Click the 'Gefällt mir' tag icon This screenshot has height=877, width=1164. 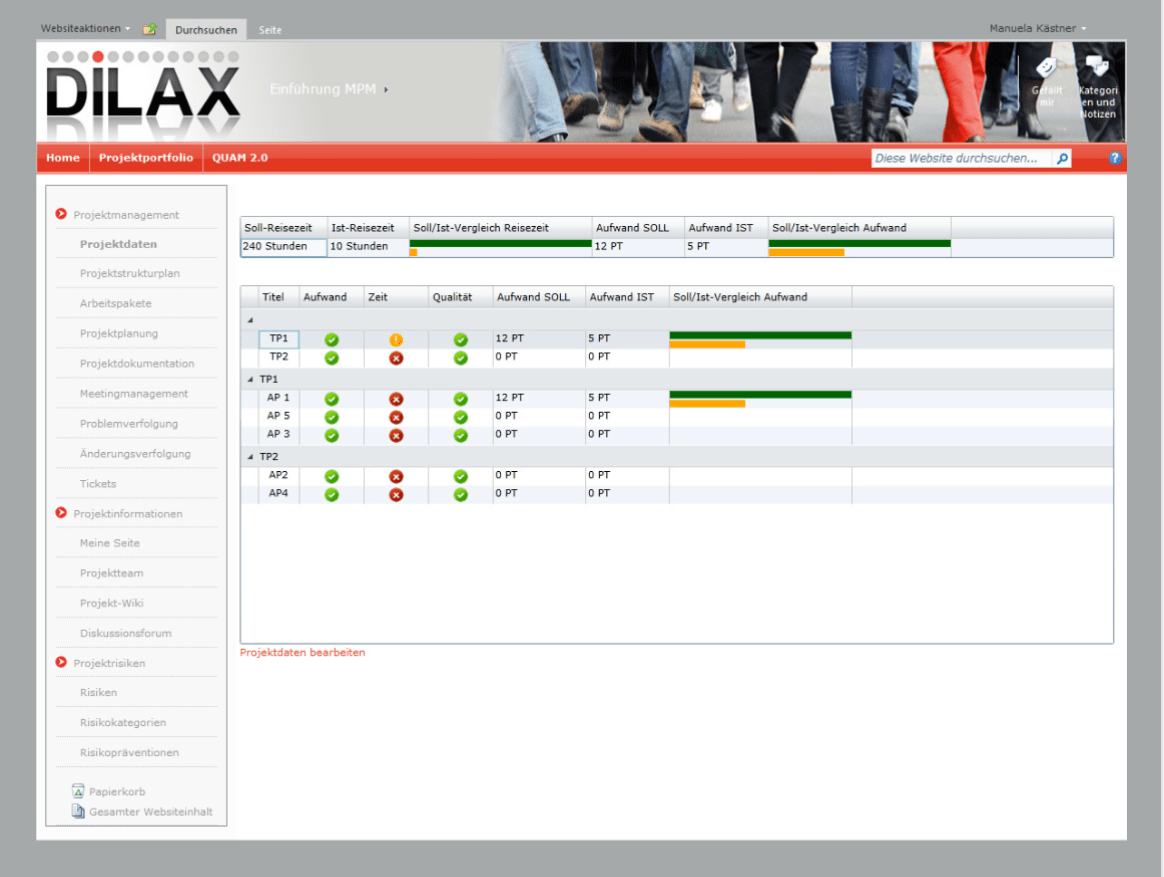click(x=1046, y=68)
